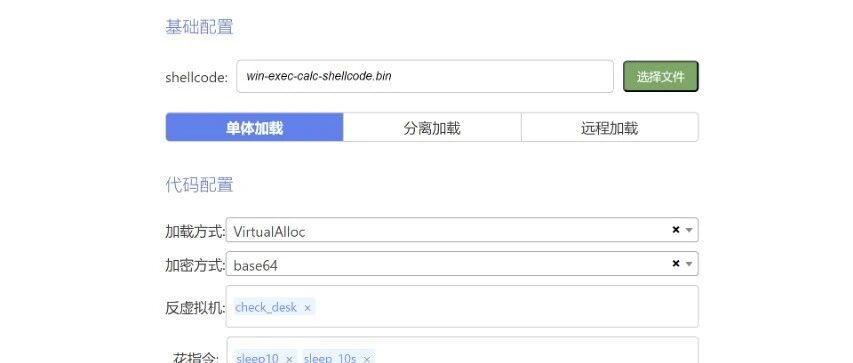
Task: Click the shellcode: label
Action: coord(196,77)
